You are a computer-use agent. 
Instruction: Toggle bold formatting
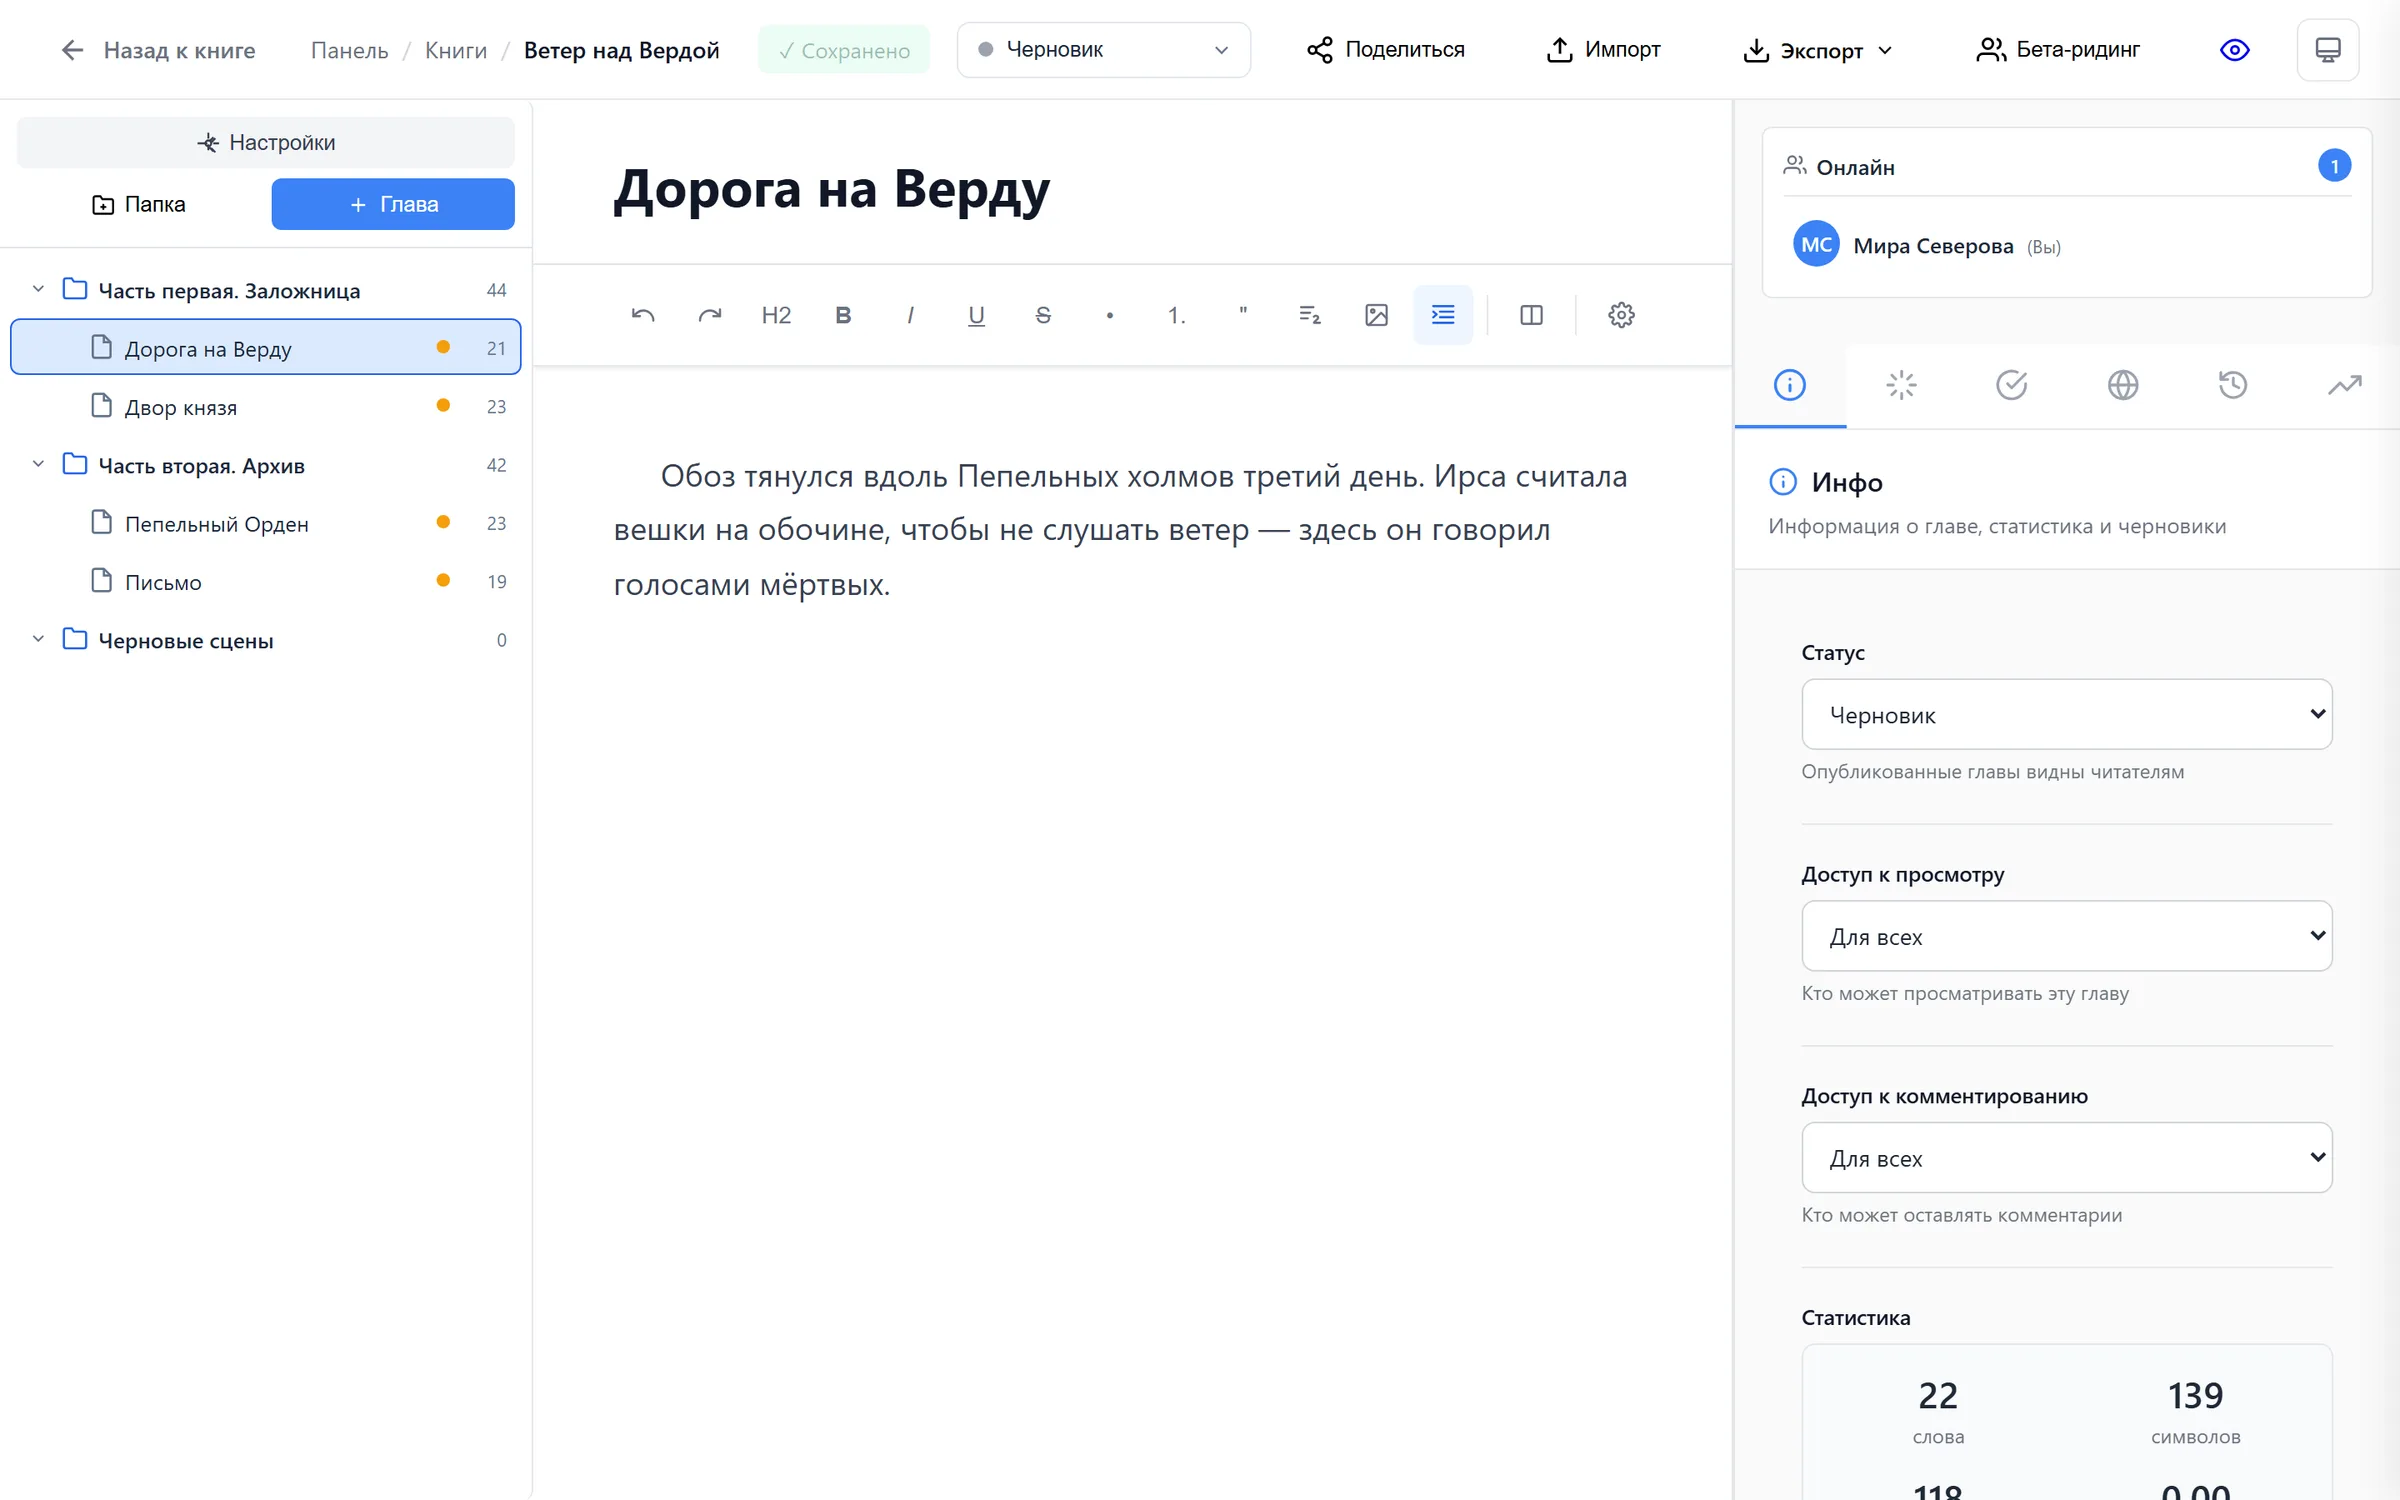(843, 315)
